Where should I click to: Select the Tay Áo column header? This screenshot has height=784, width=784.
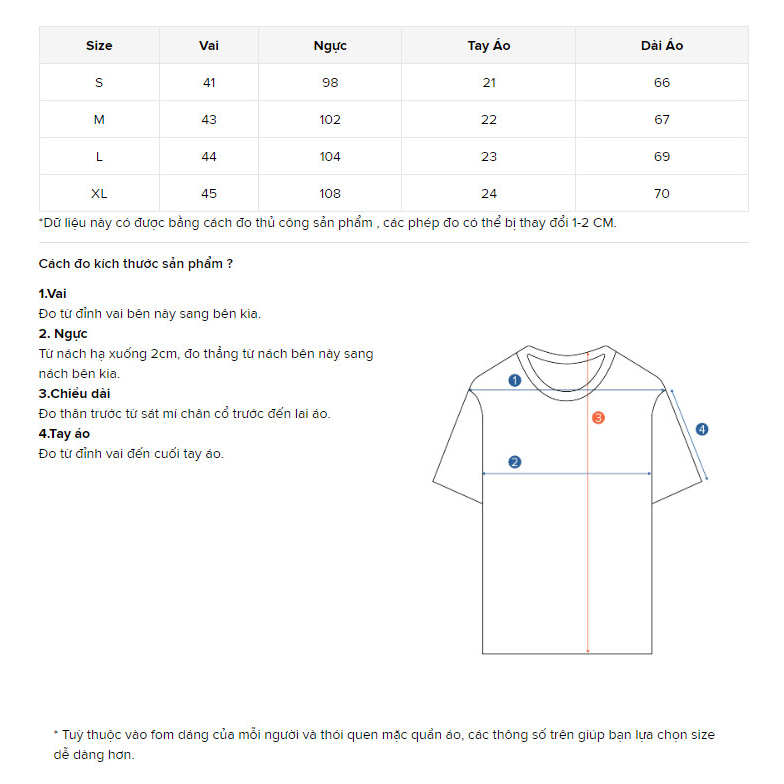pos(488,45)
